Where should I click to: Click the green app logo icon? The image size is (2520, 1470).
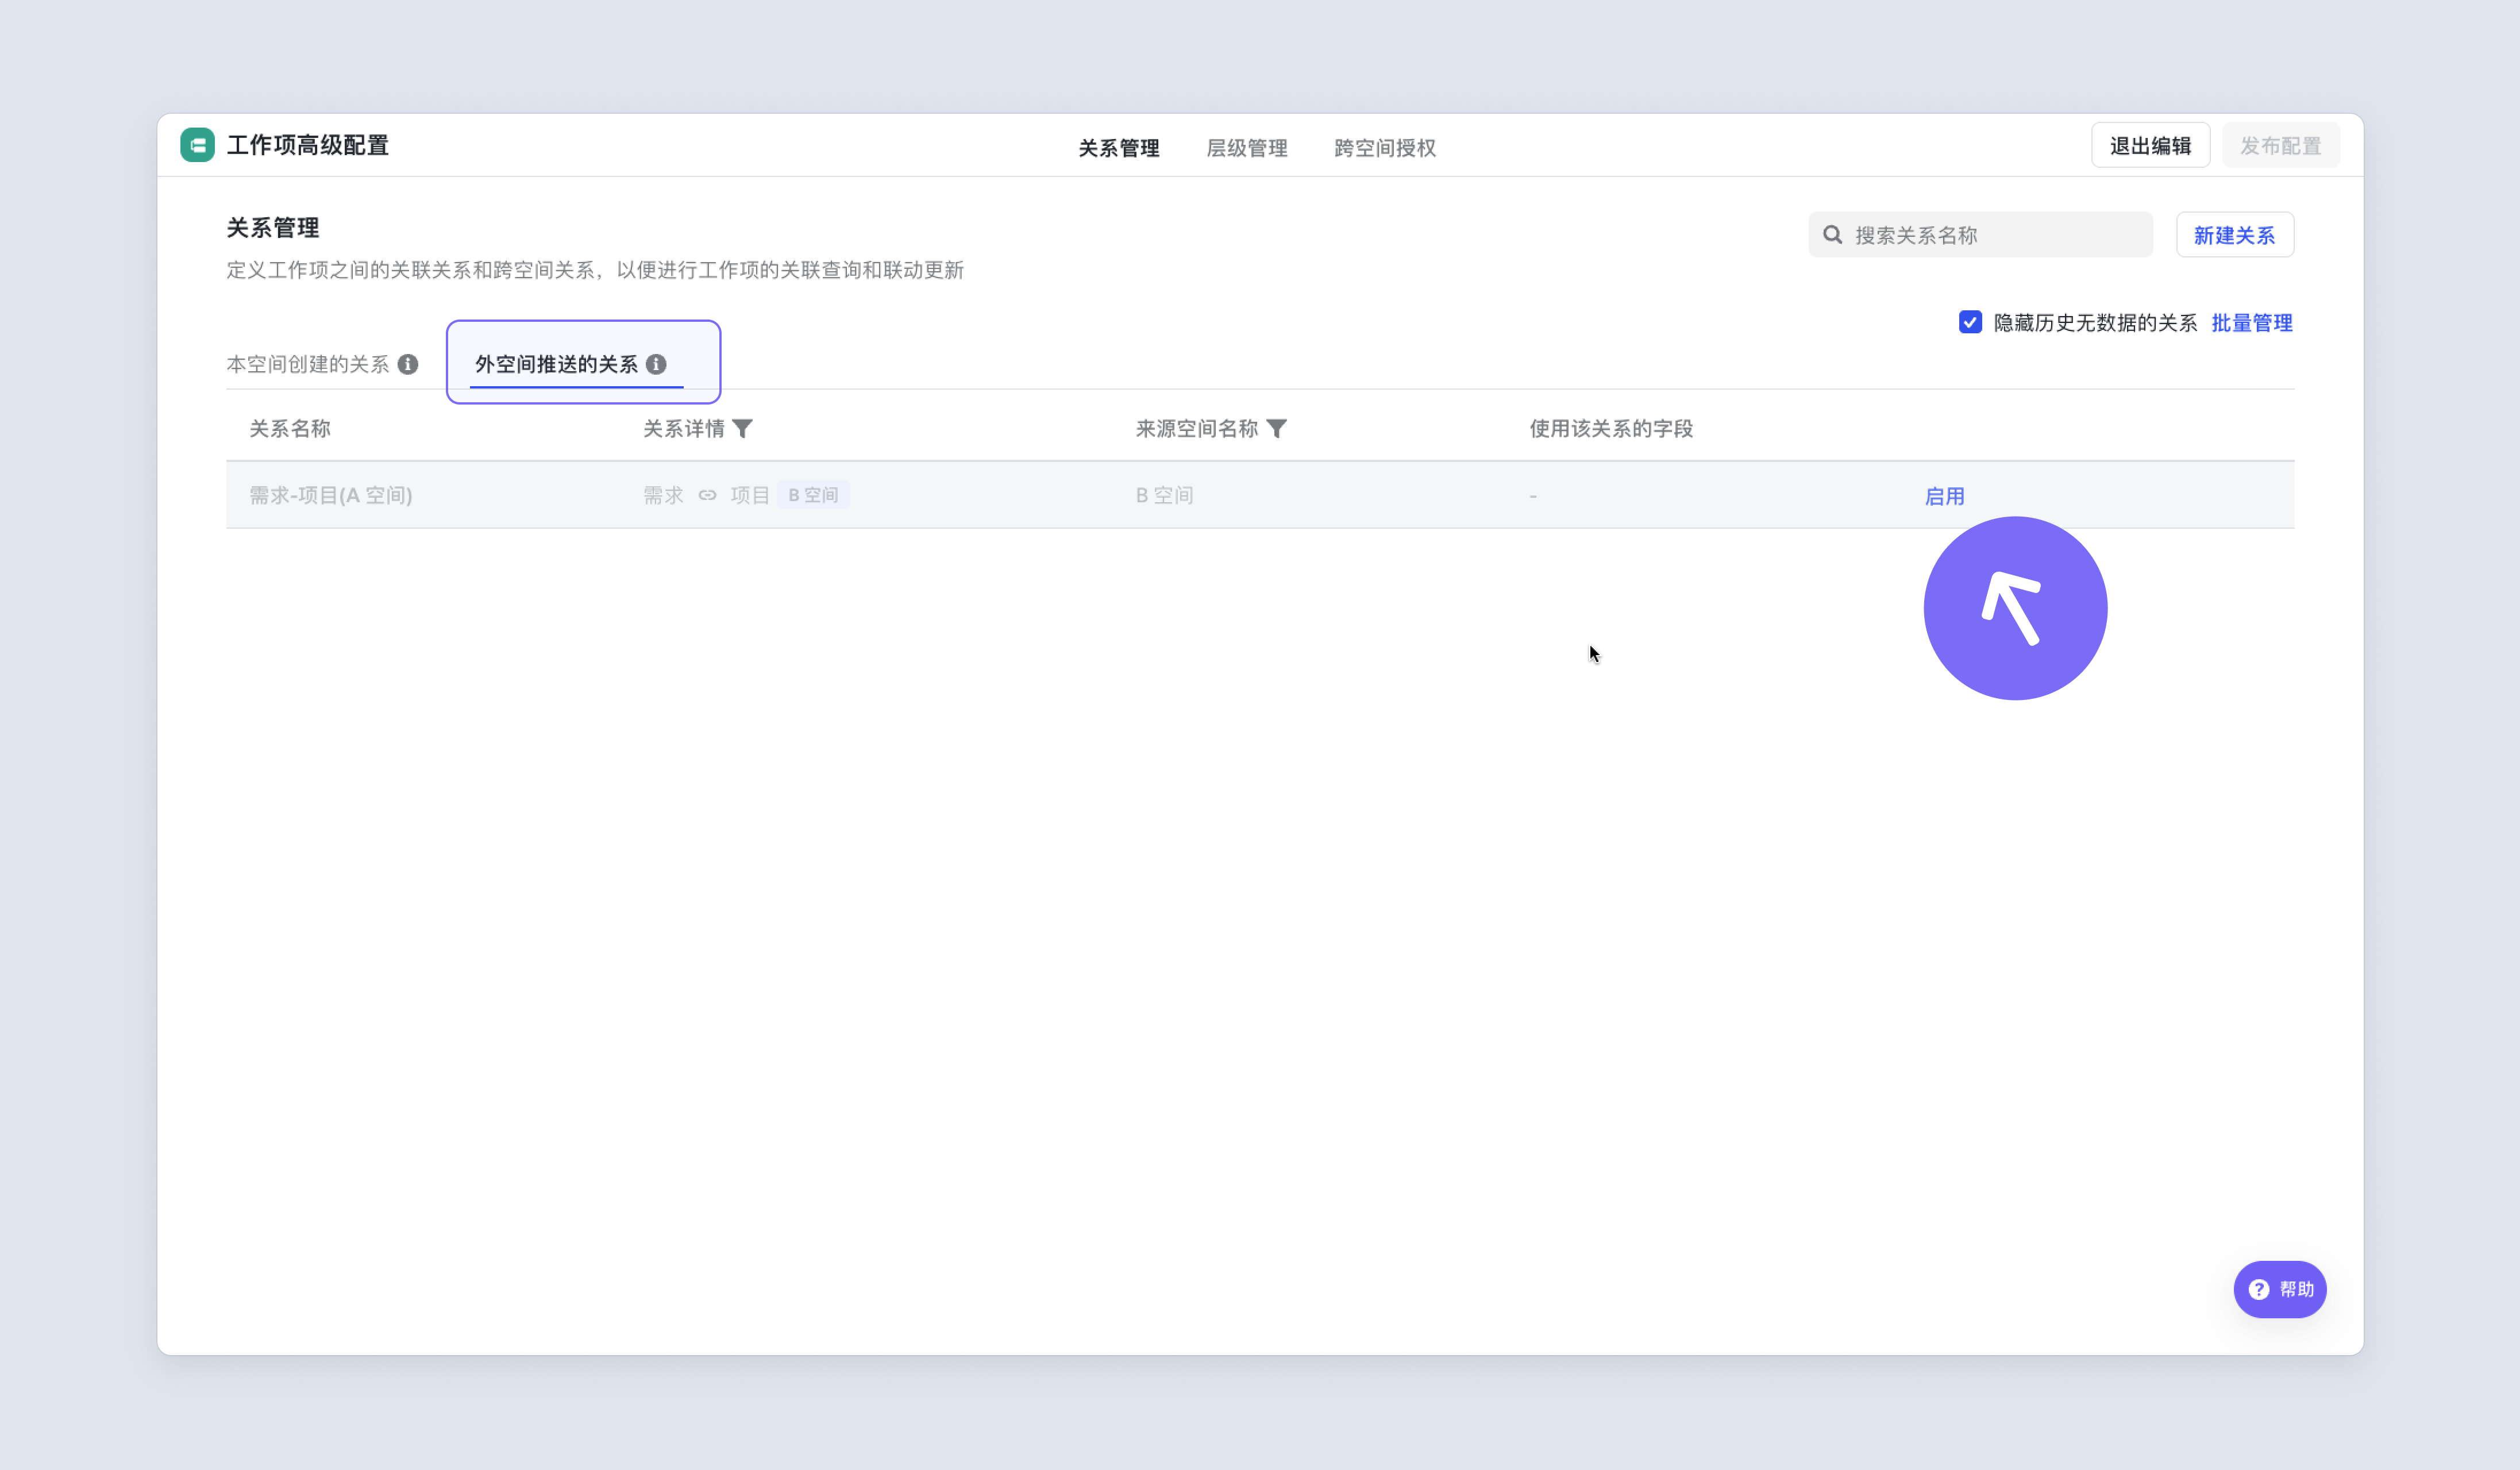pyautogui.click(x=197, y=145)
